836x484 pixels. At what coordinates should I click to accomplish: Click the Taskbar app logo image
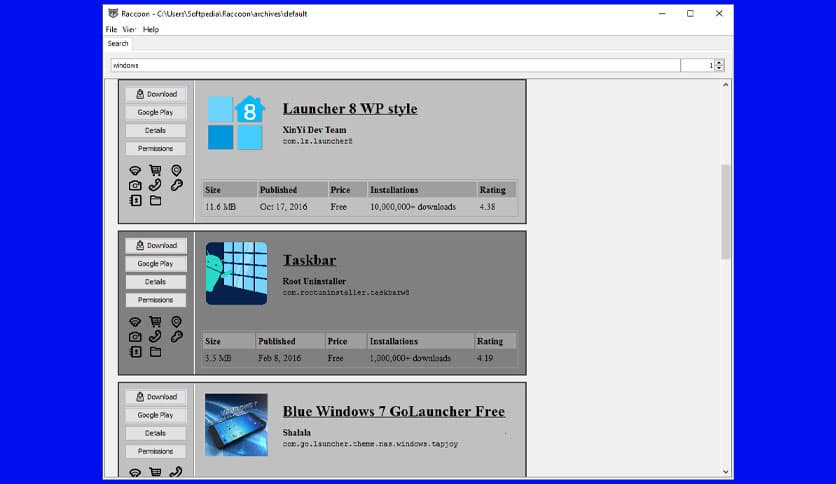(236, 273)
